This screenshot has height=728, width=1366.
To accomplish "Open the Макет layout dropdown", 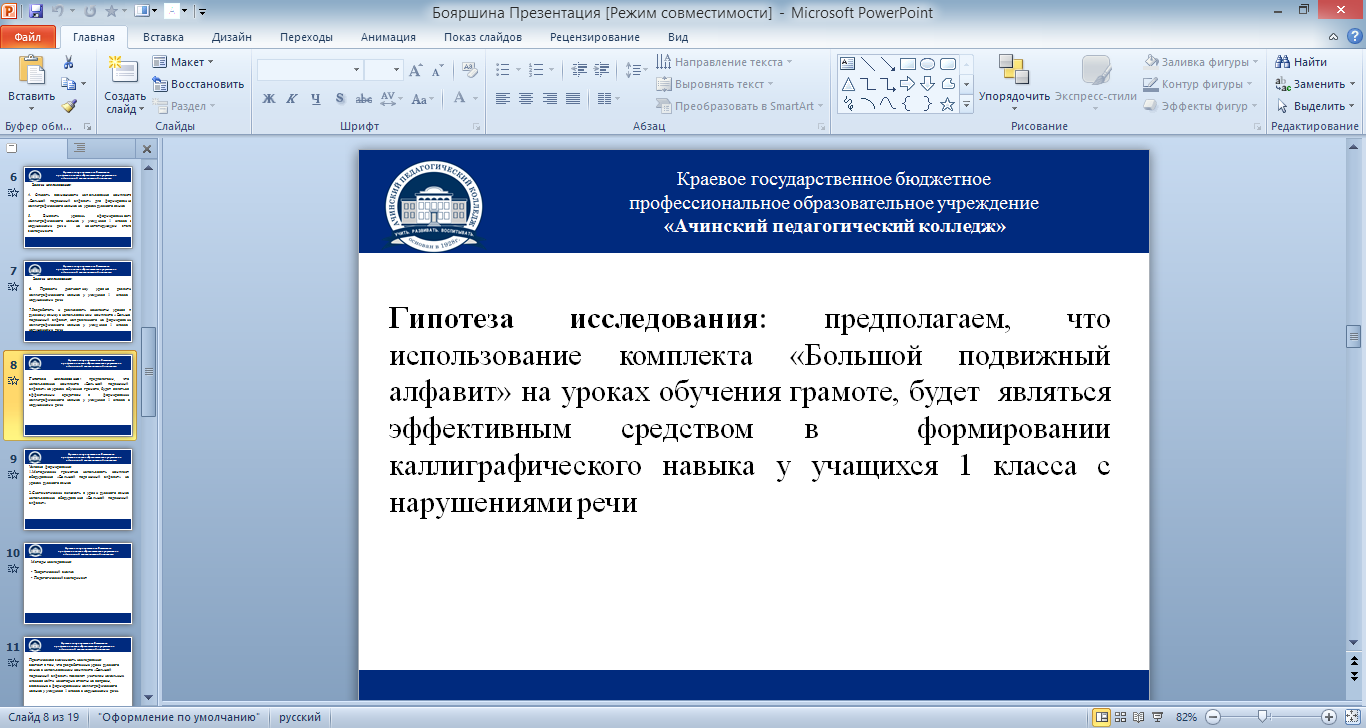I will [x=184, y=62].
